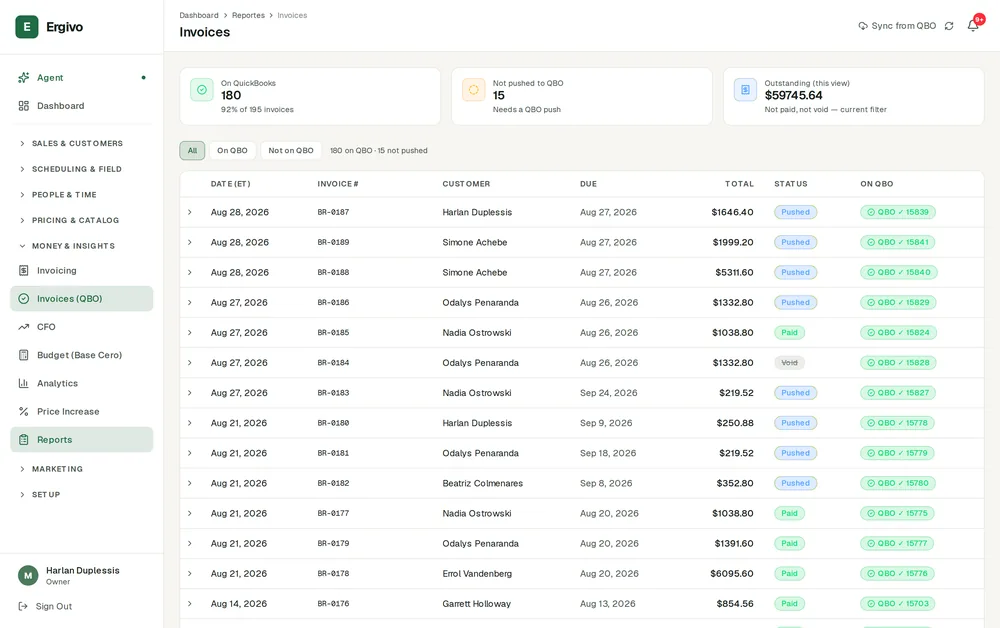
Task: Click invoice number BR-0177
Action: [333, 513]
